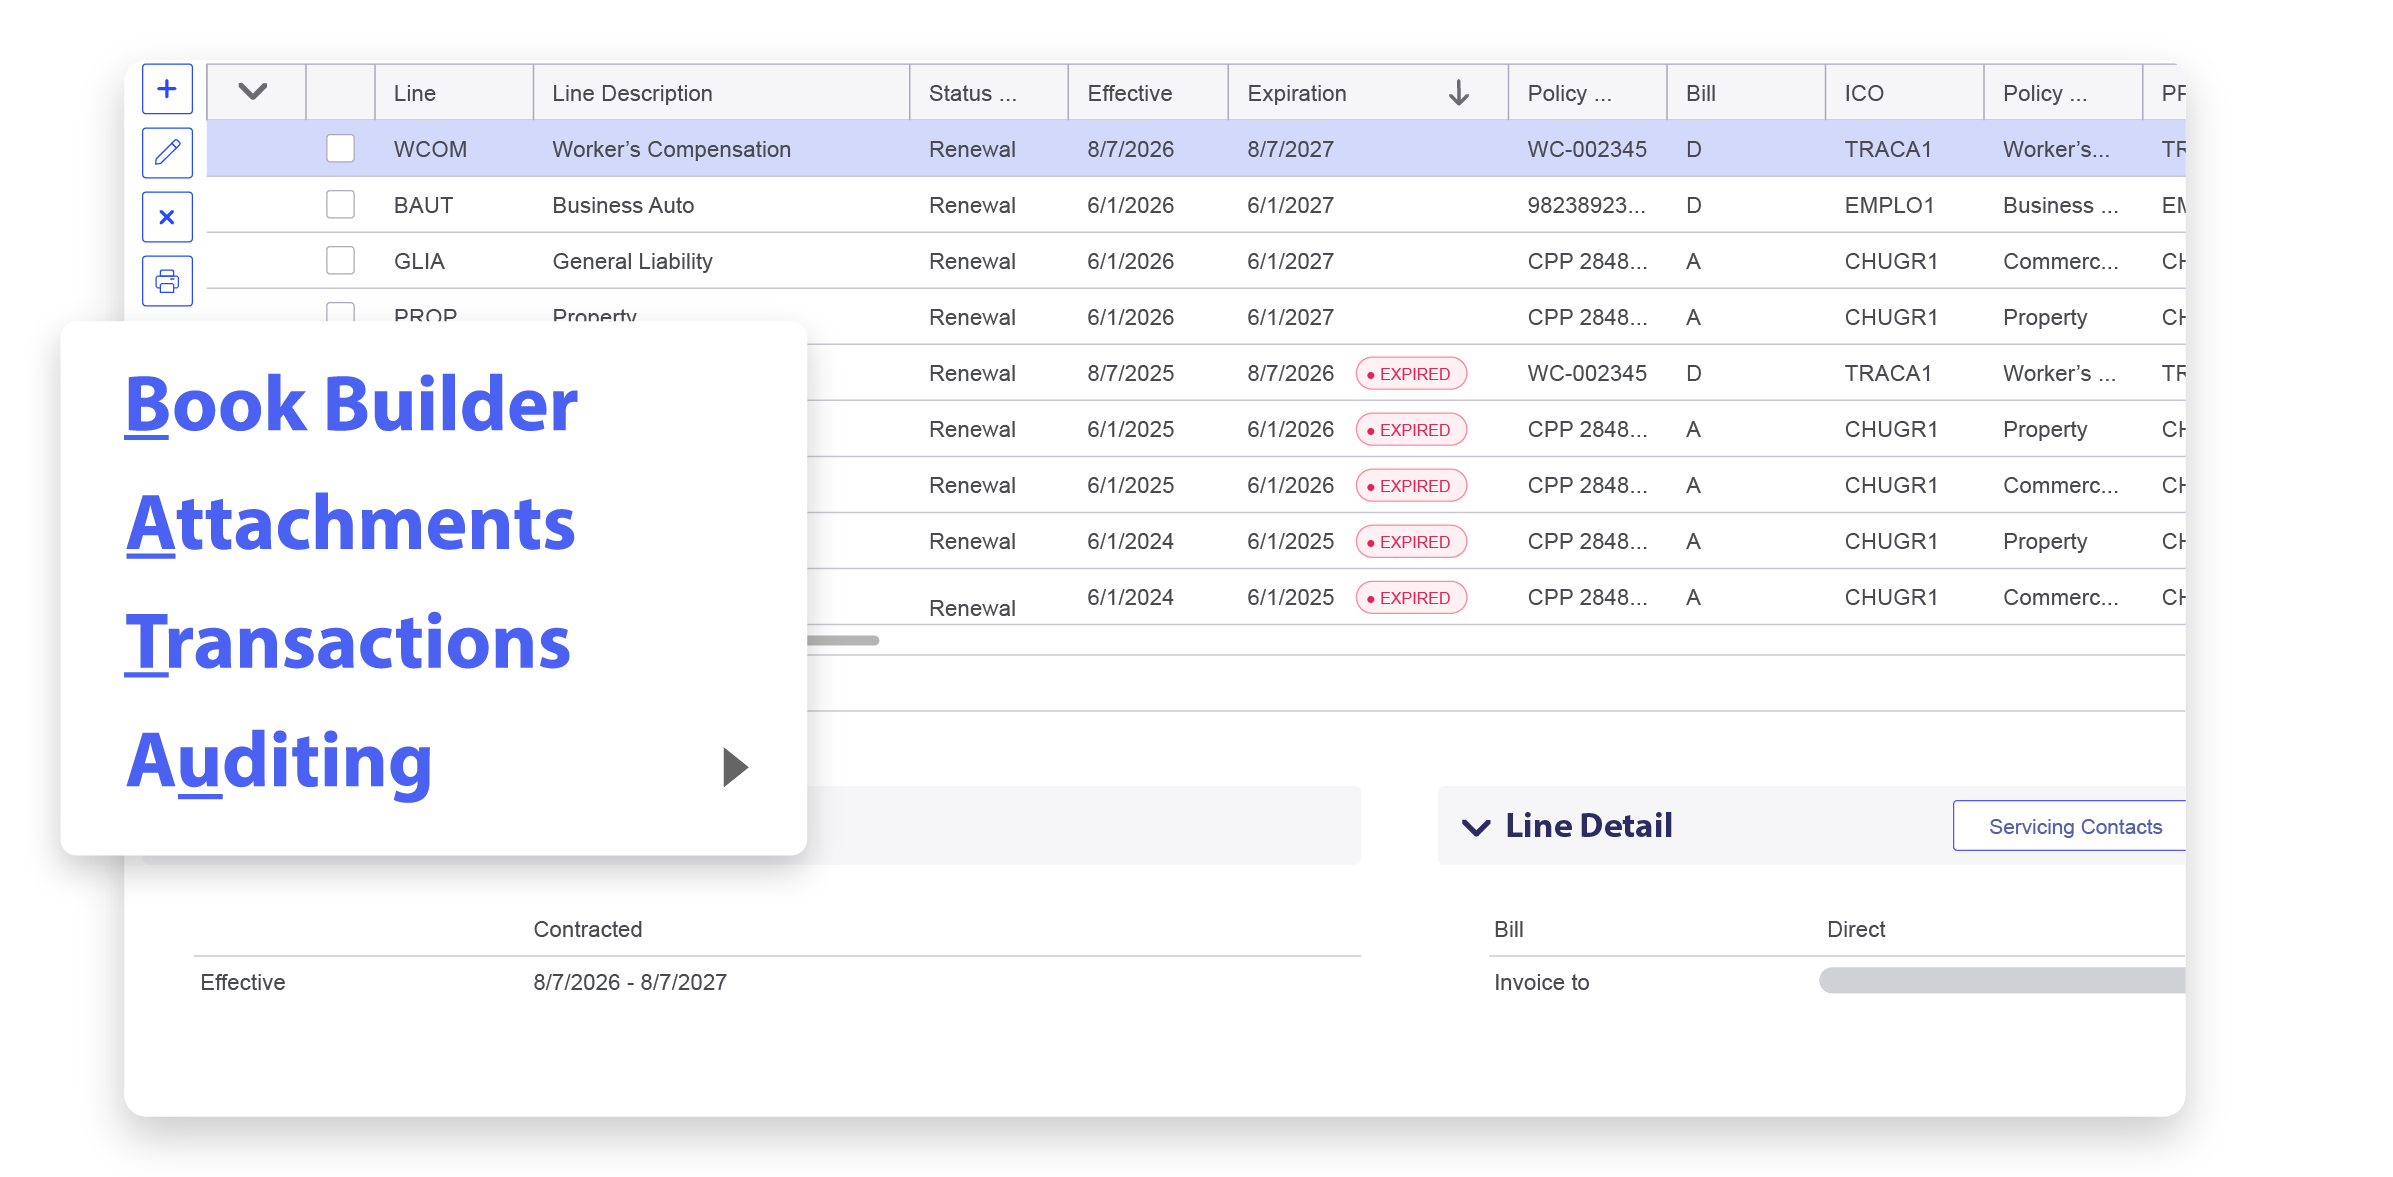The image size is (2393, 1177).
Task: Choose Attachments in the popup menu
Action: 350,523
